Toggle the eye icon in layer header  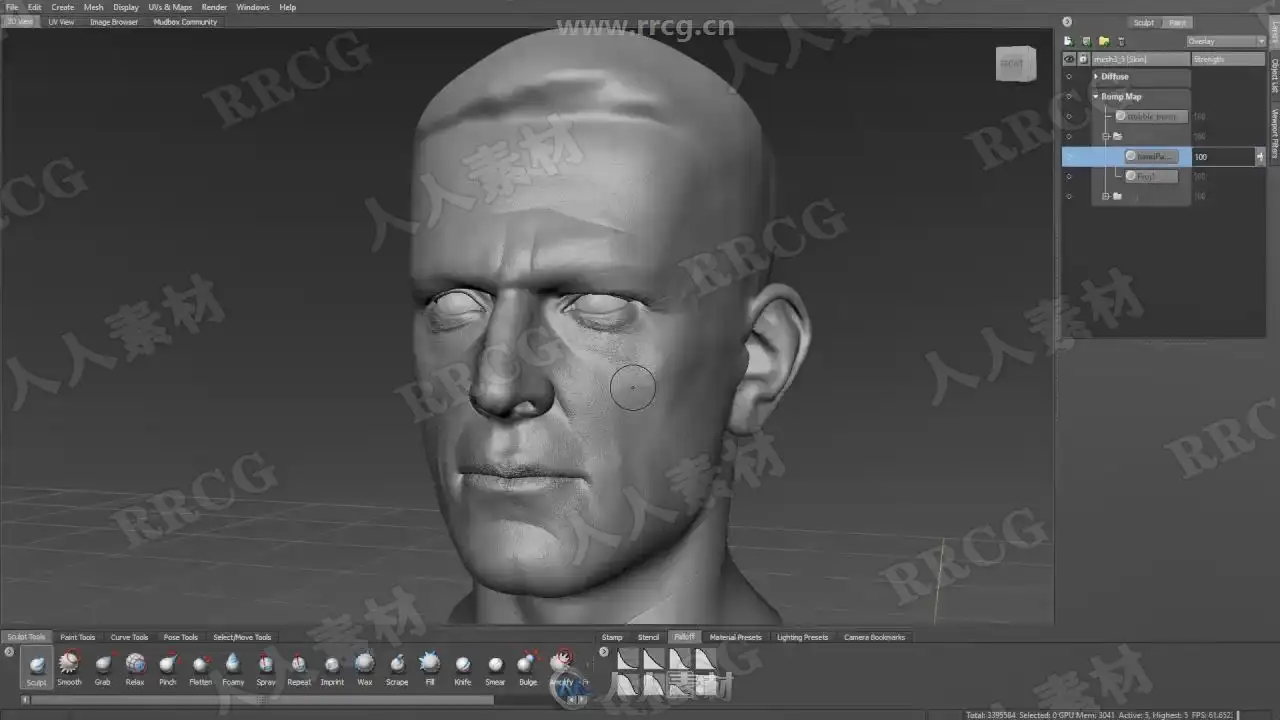1069,59
